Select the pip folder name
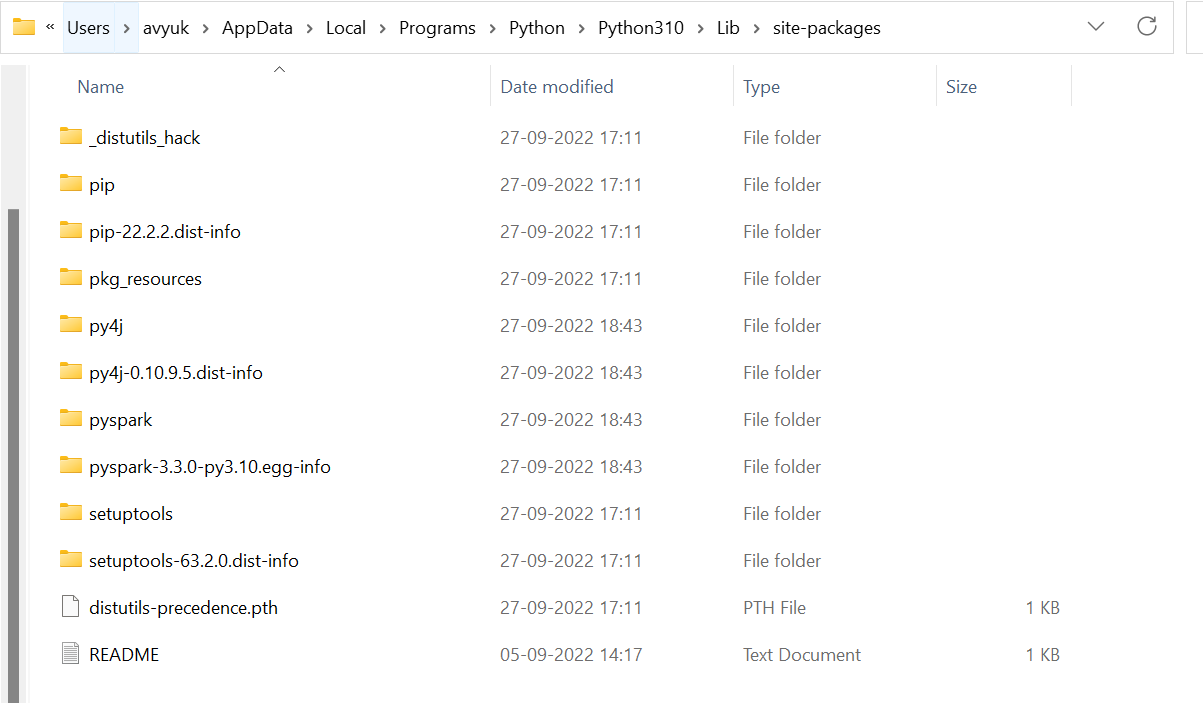The width and height of the screenshot is (1203, 703). (101, 184)
